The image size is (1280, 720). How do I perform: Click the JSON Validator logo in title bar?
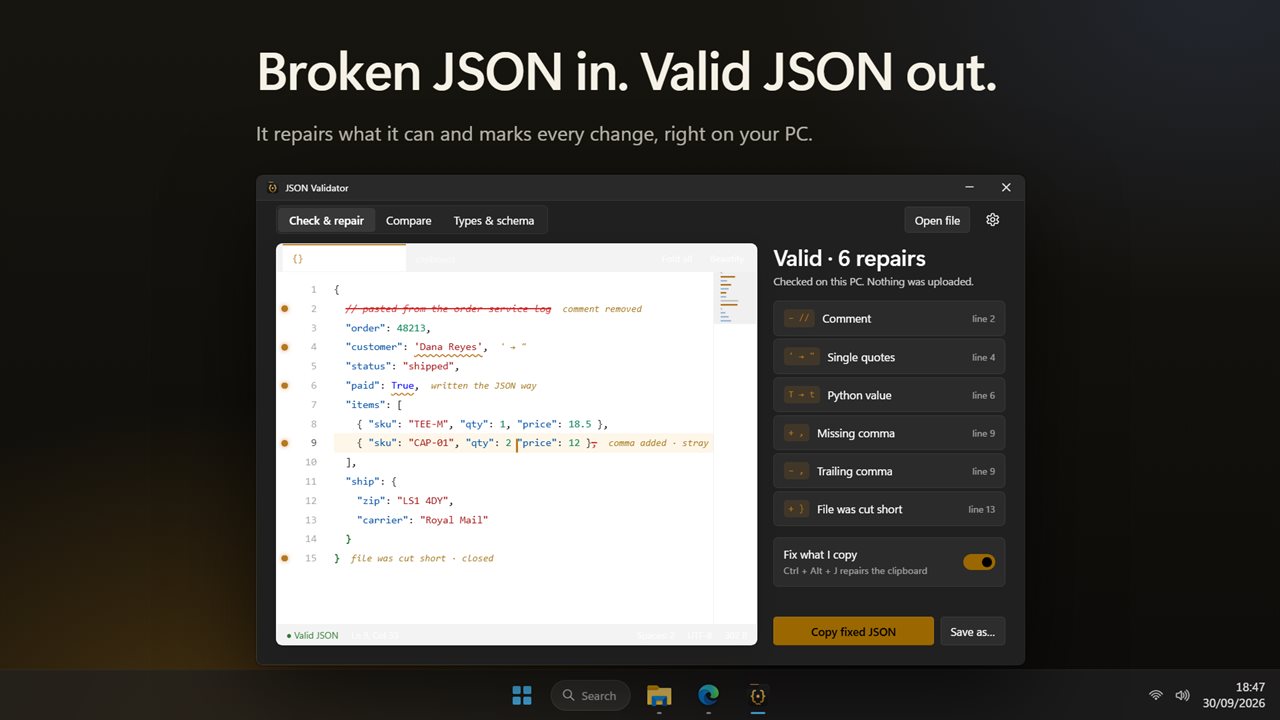tap(272, 187)
